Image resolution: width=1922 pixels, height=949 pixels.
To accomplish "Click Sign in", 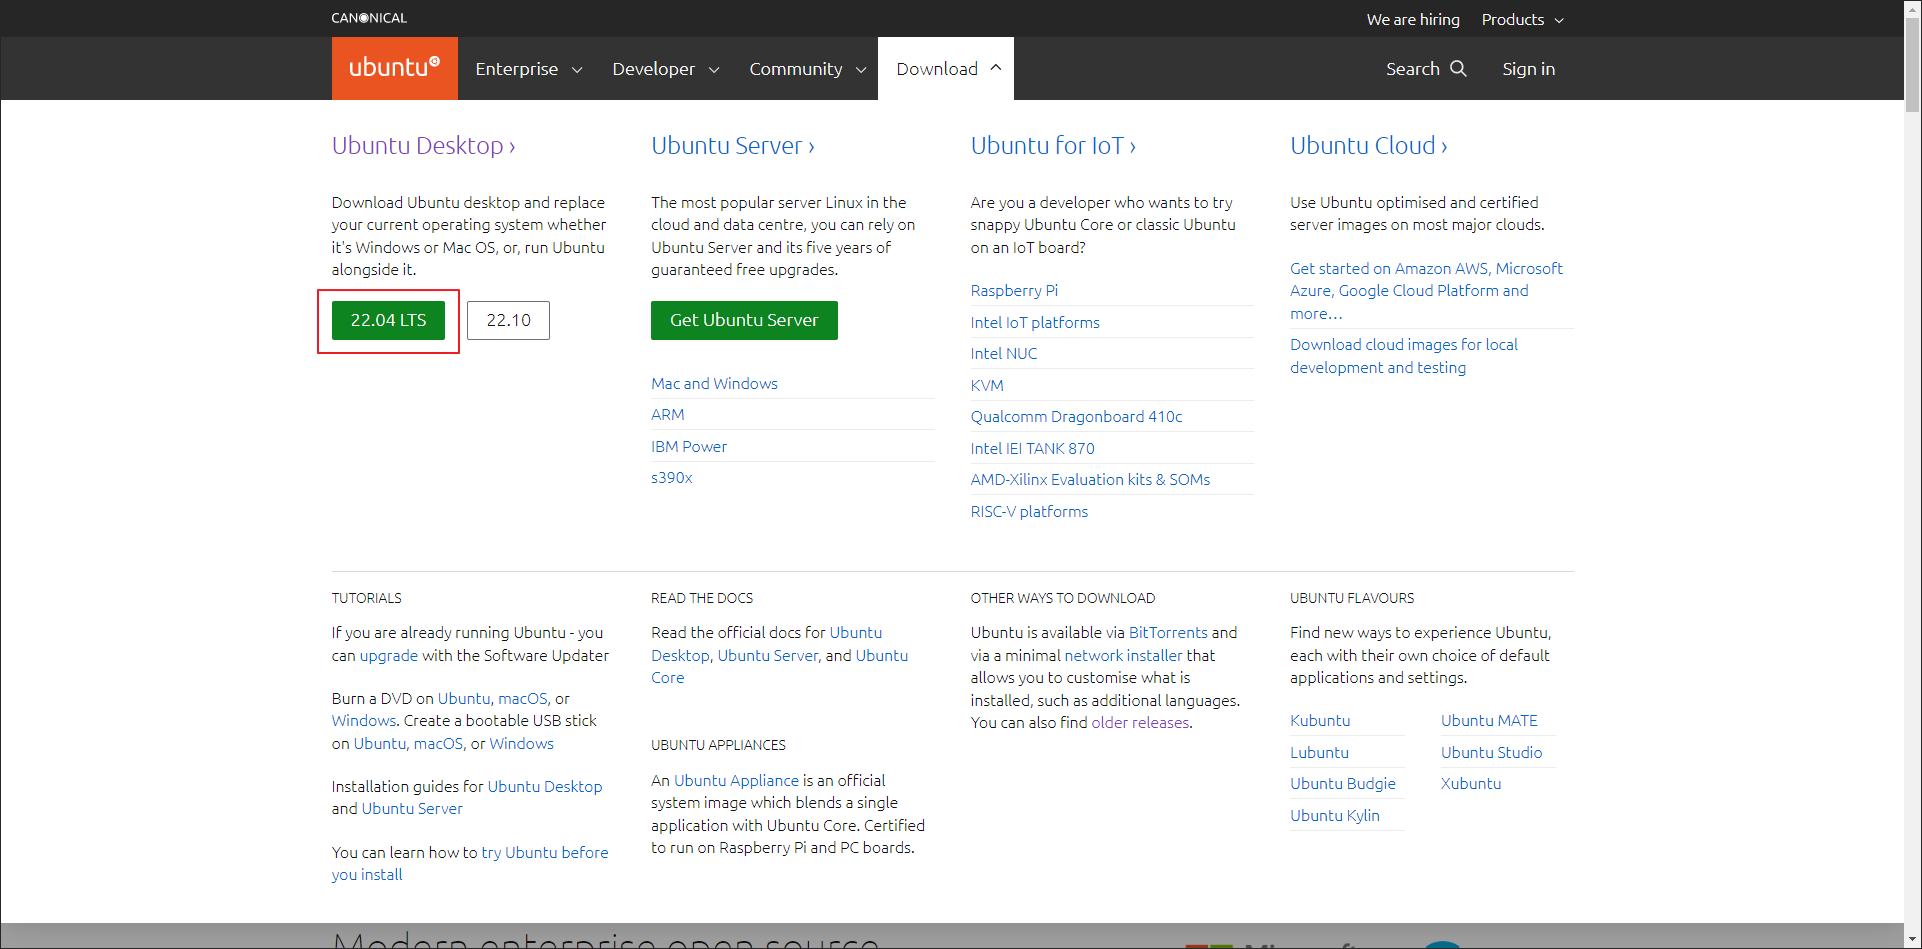I will [1528, 68].
